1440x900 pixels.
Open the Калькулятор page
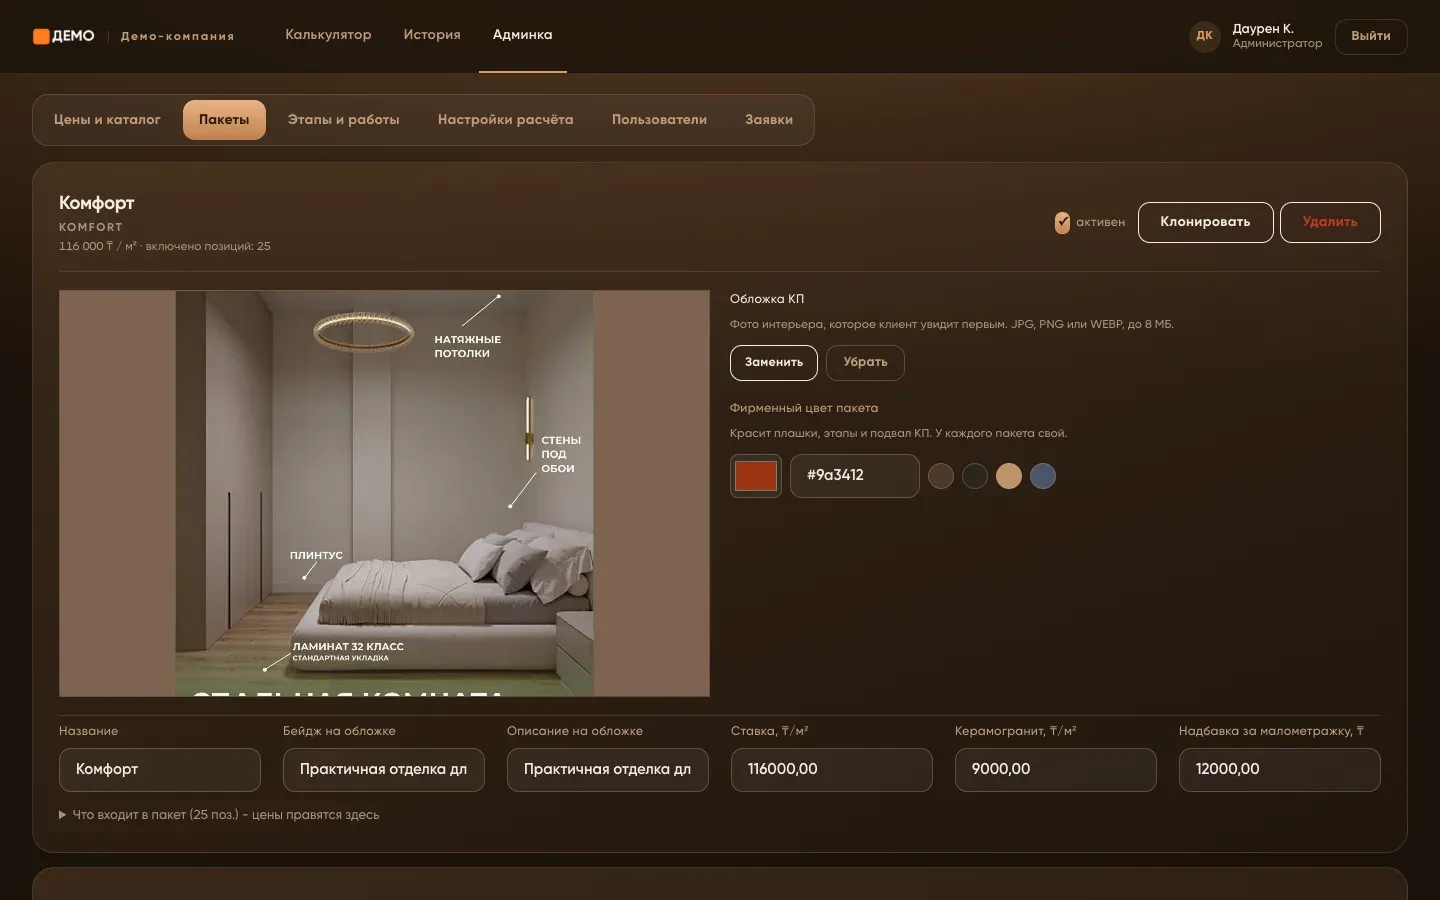pos(328,35)
